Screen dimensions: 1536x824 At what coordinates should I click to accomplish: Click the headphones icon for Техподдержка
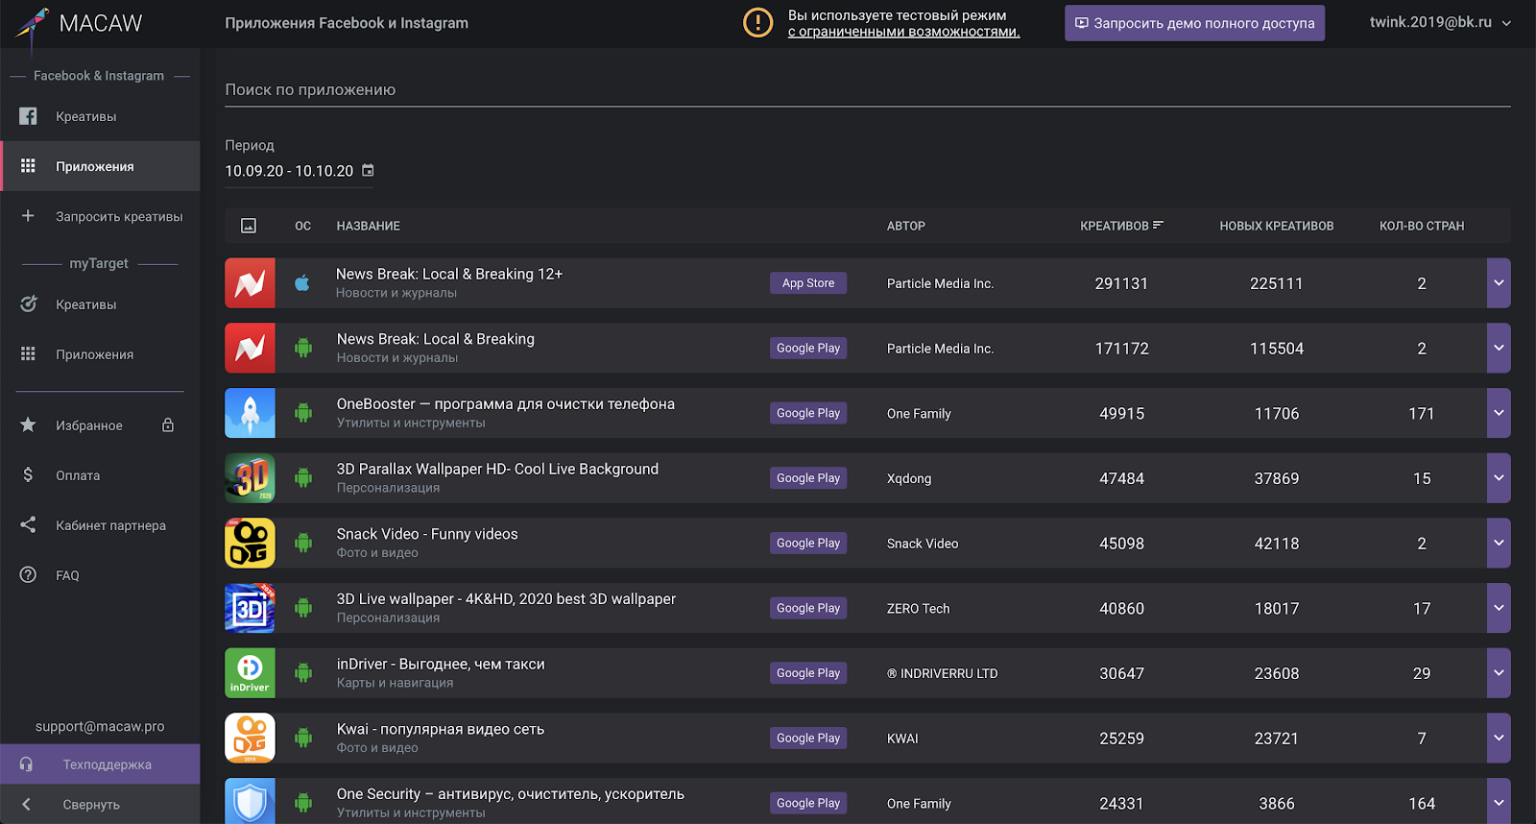coord(26,764)
